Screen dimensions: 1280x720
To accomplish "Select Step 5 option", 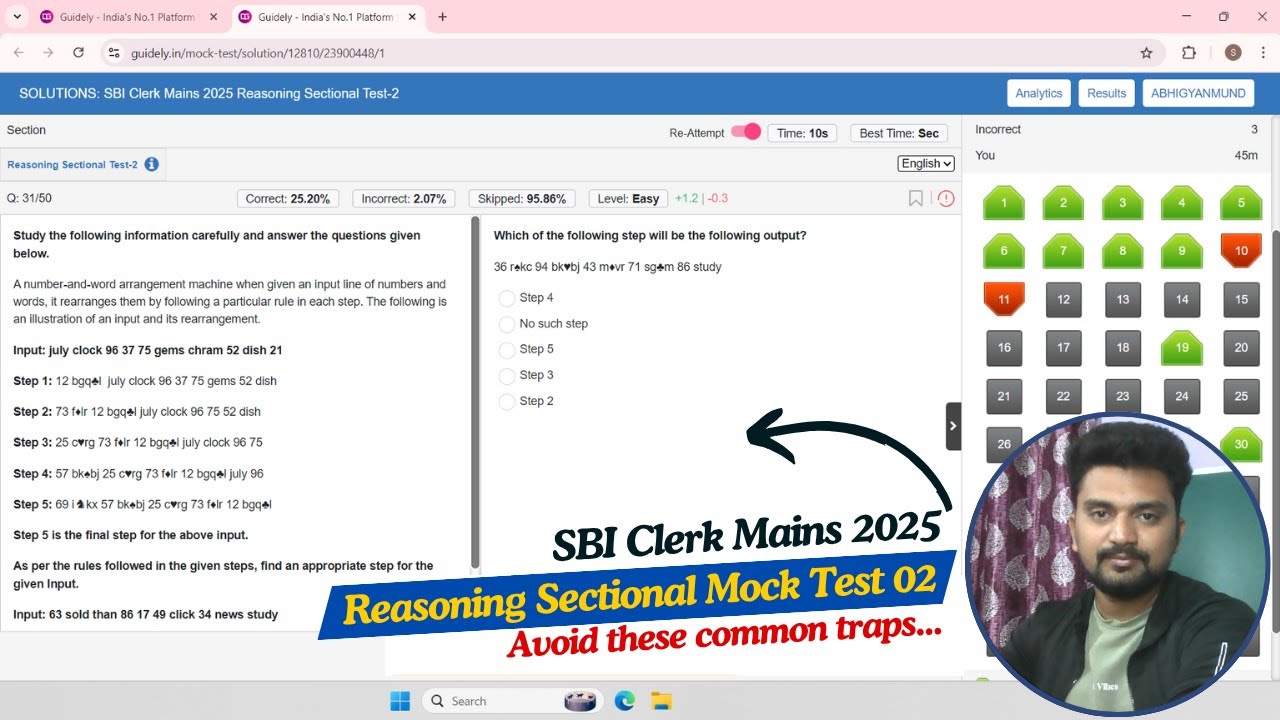I will (x=507, y=349).
